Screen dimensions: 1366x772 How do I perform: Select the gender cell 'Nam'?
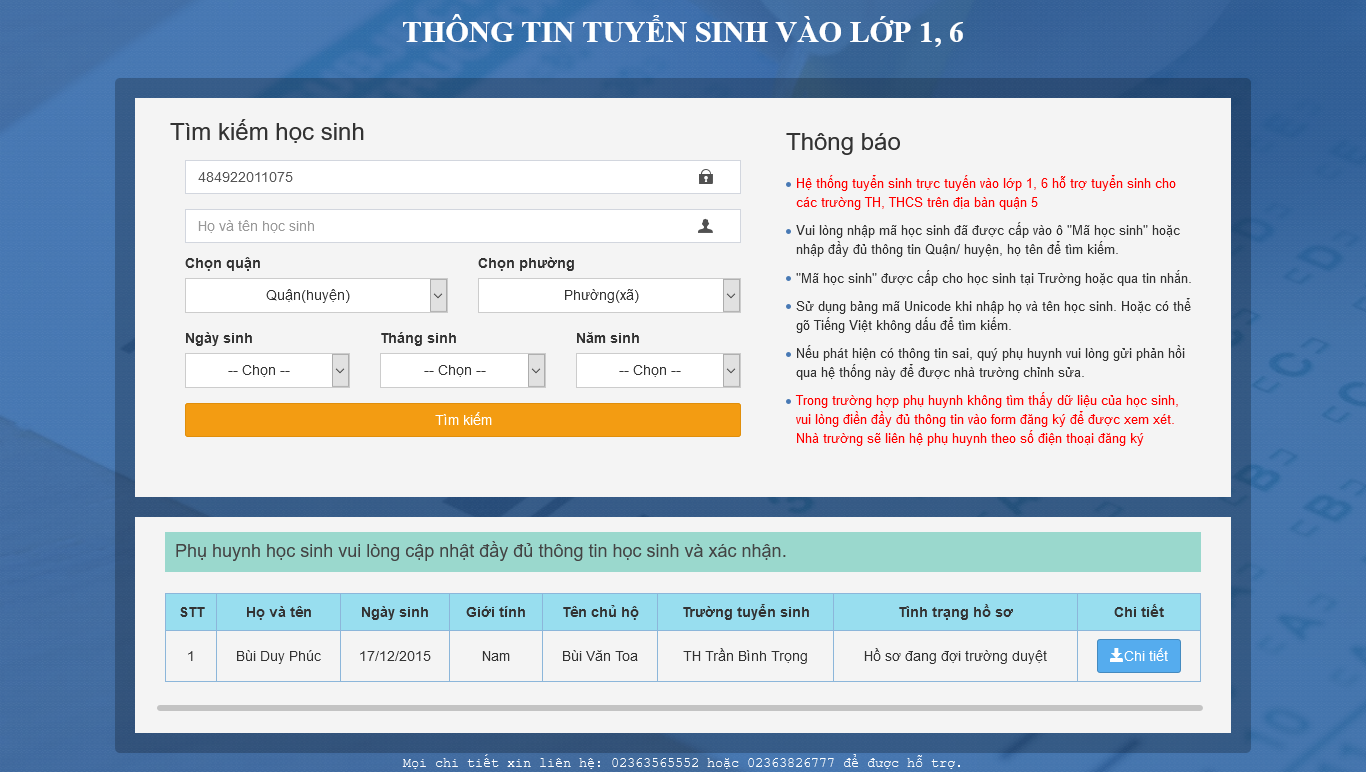point(496,656)
